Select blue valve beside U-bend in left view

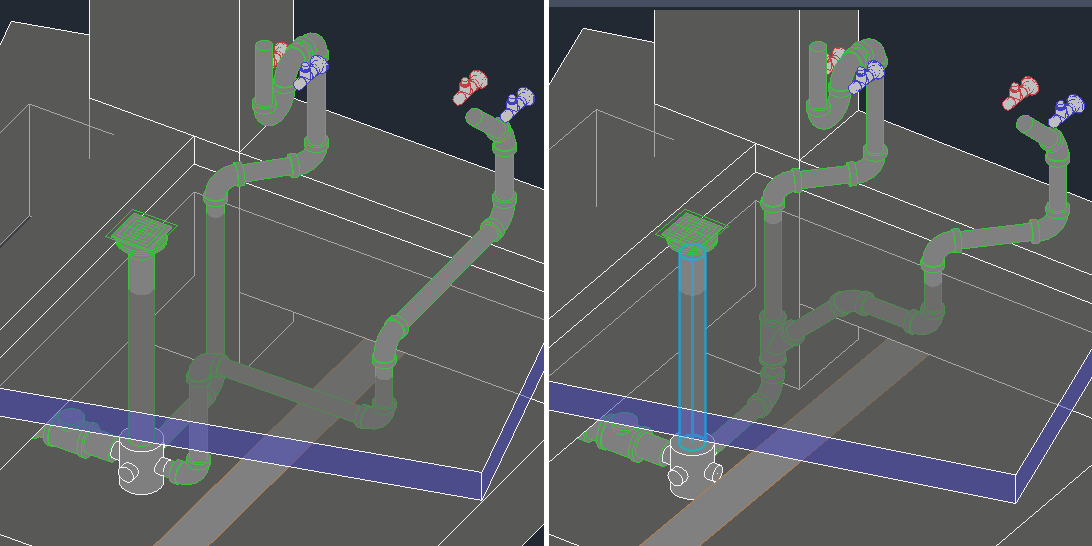pyautogui.click(x=310, y=72)
